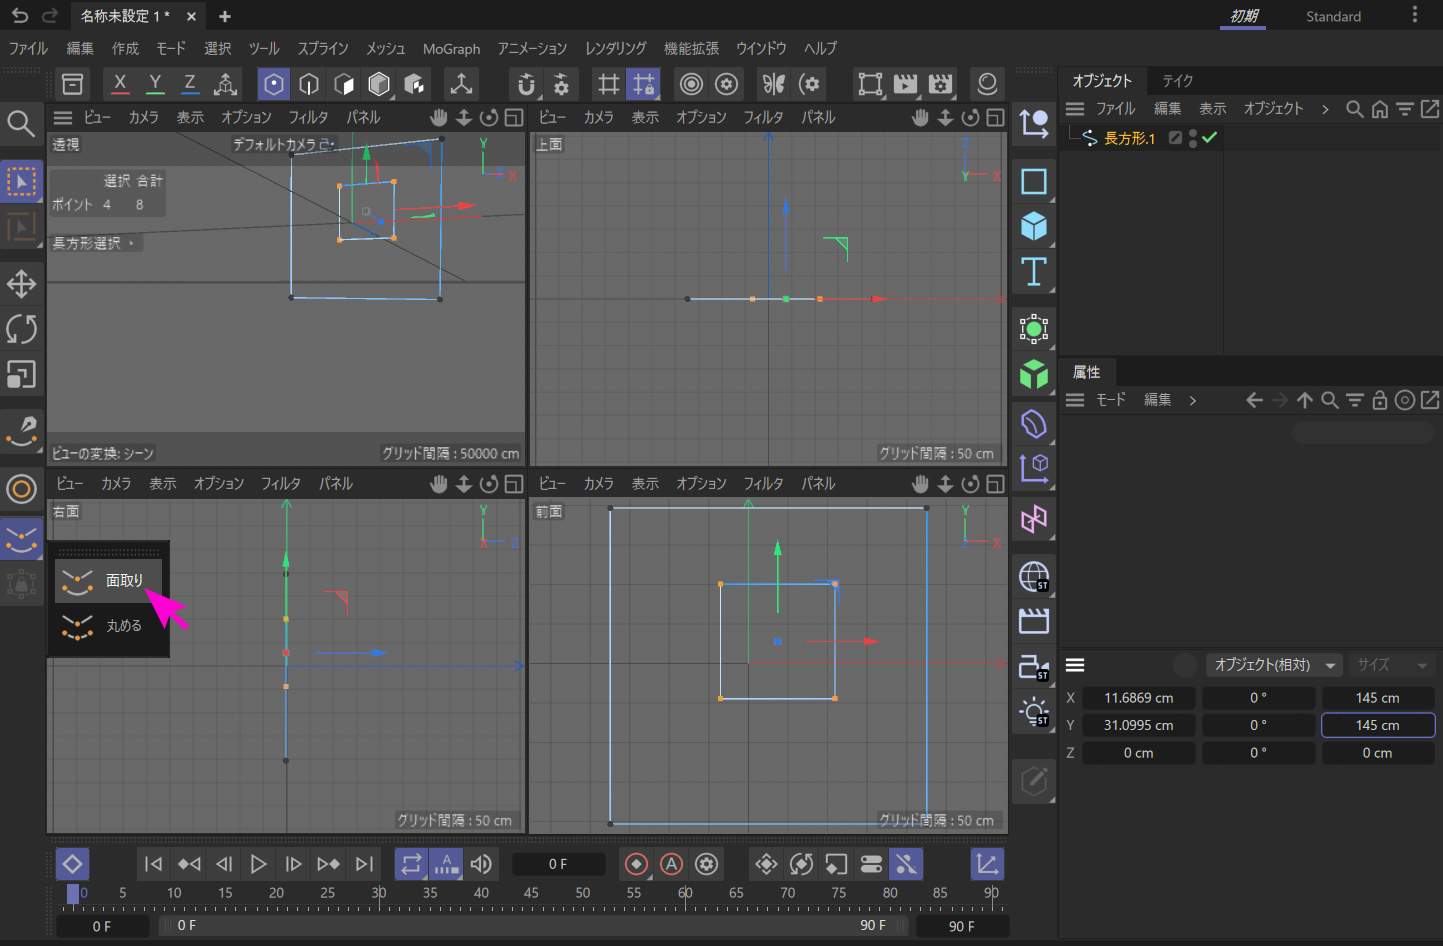Click the Text spline tool icon
The width and height of the screenshot is (1443, 946).
tap(1033, 272)
